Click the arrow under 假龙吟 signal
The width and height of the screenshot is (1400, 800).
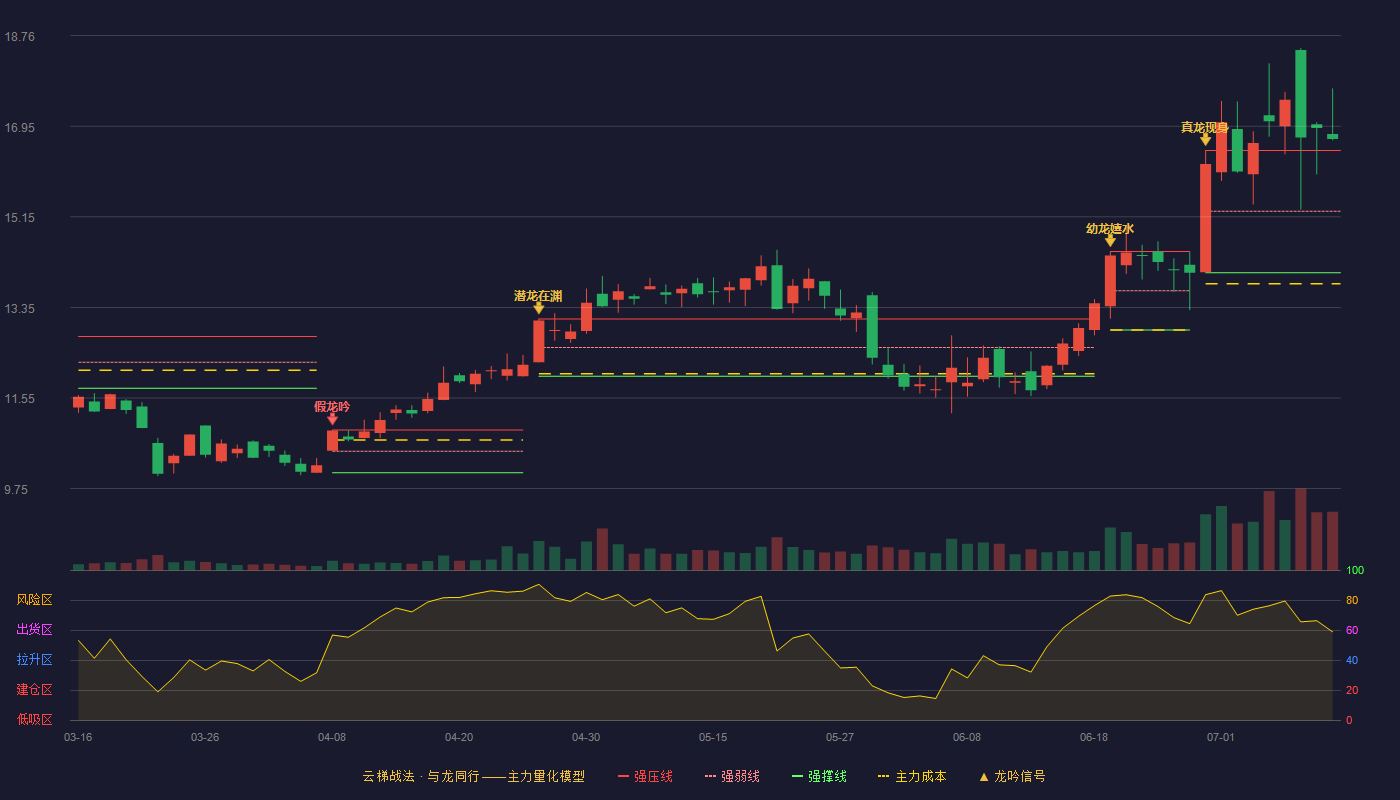click(332, 419)
